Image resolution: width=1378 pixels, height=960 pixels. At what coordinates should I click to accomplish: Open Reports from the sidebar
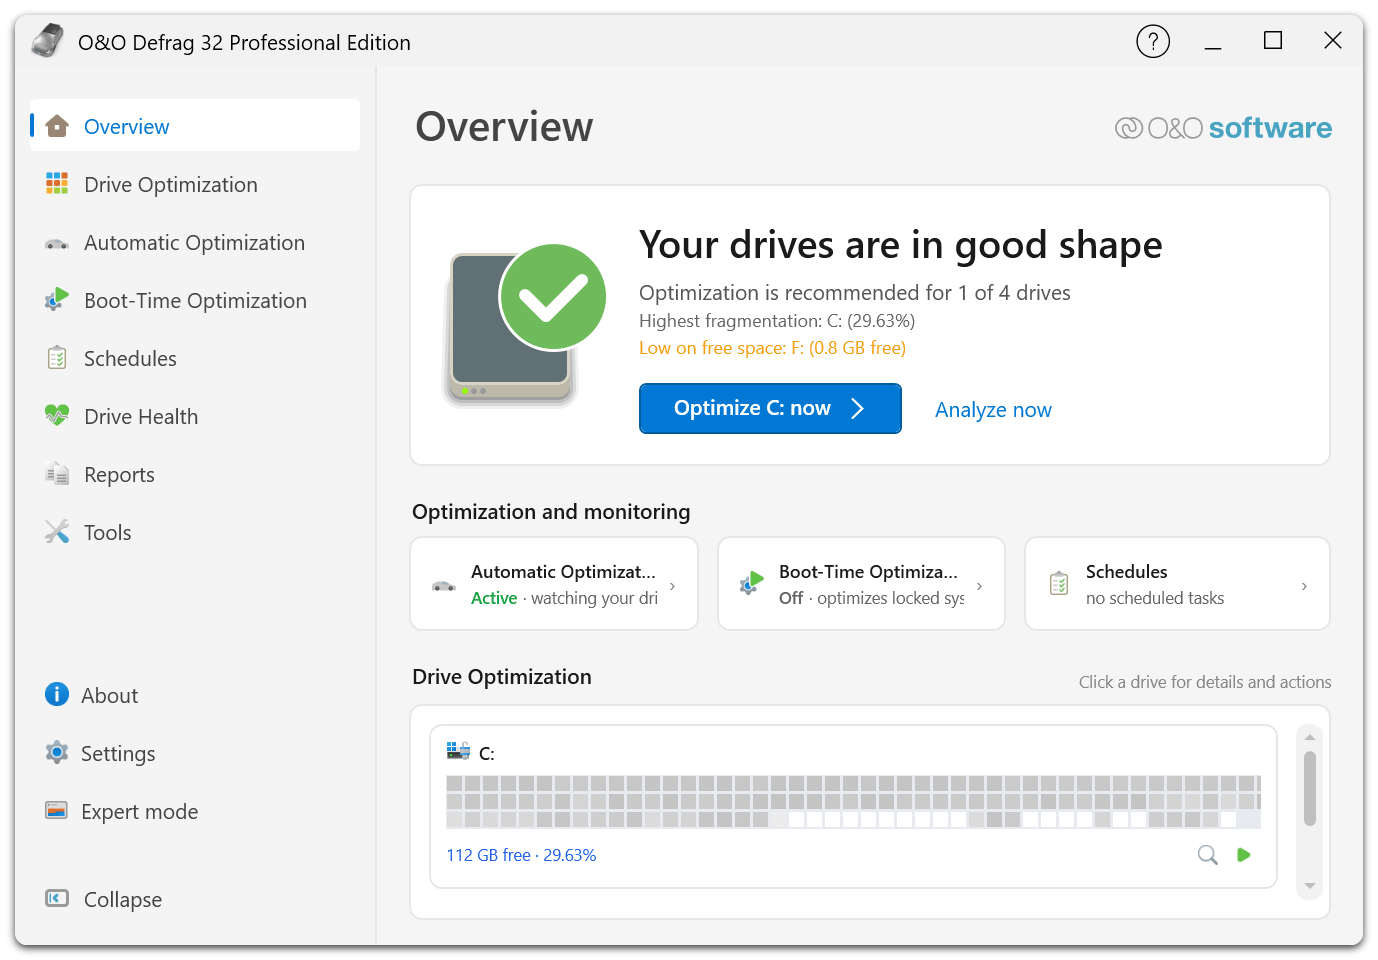[195, 474]
